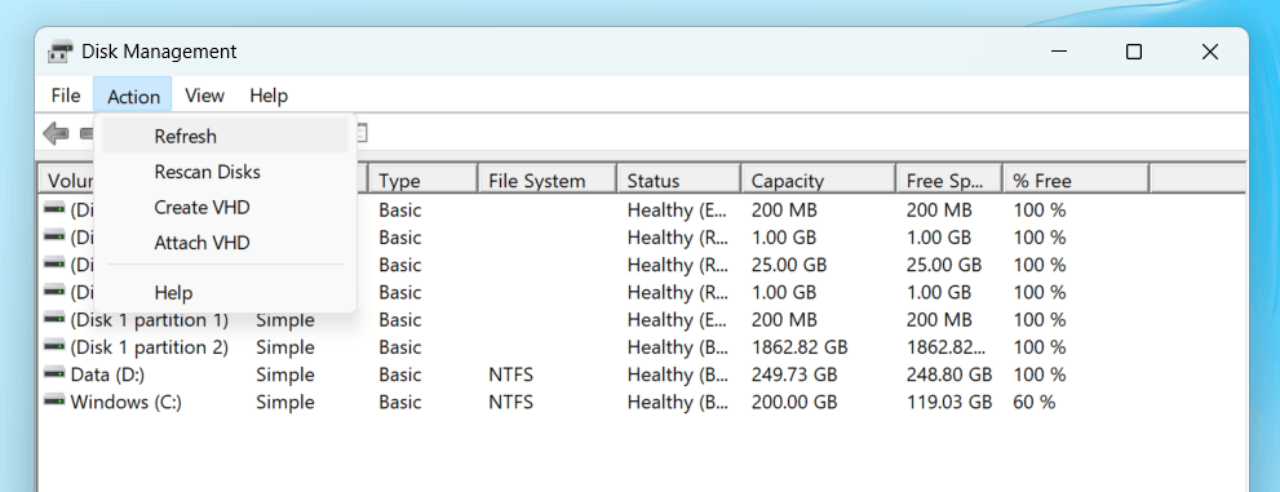1280x492 pixels.
Task: Close the Disk Management window
Action: [1210, 52]
